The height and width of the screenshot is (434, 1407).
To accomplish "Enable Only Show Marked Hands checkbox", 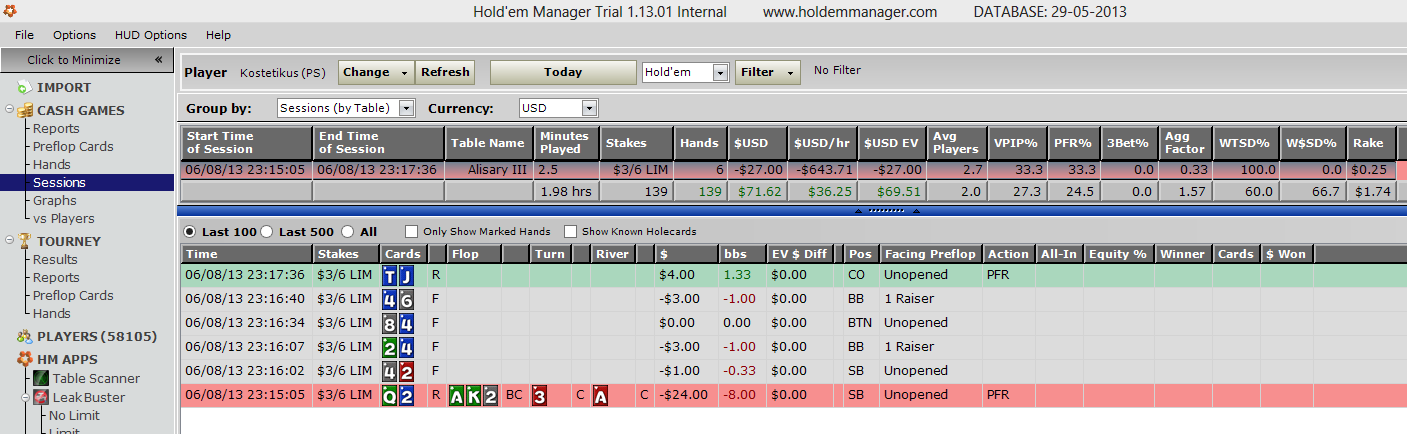I will [x=411, y=232].
